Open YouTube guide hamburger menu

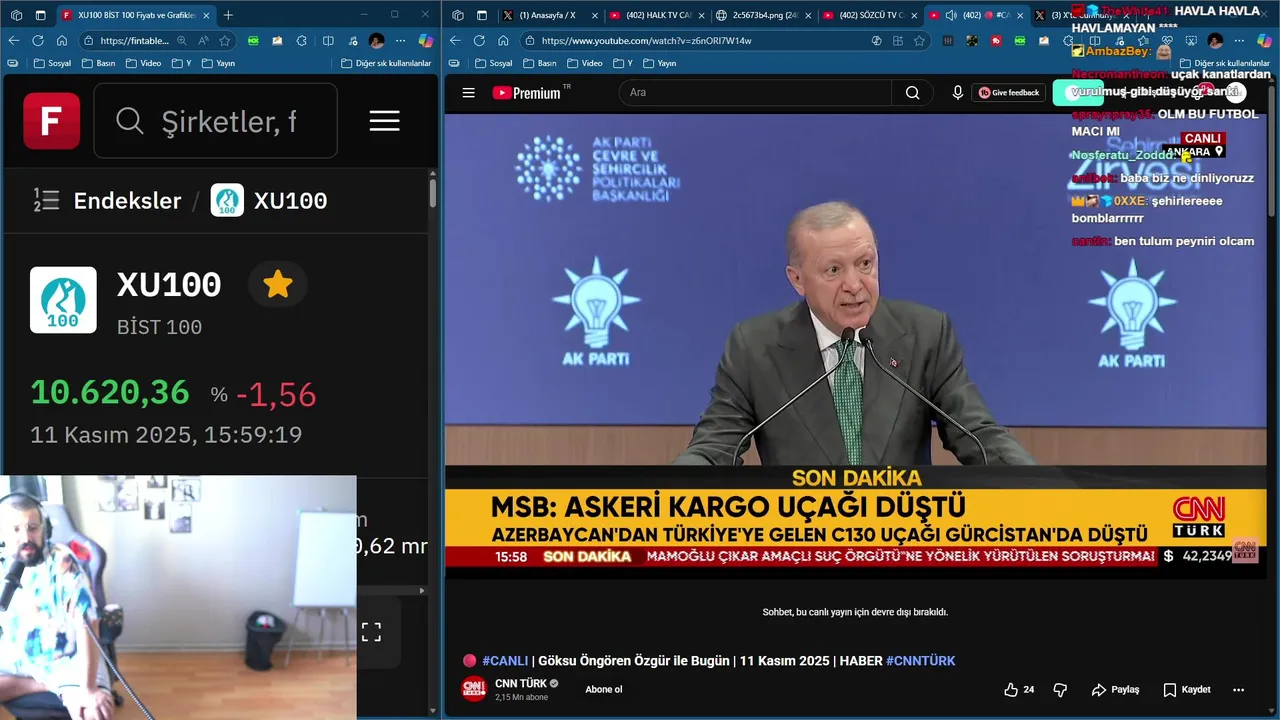coord(468,93)
